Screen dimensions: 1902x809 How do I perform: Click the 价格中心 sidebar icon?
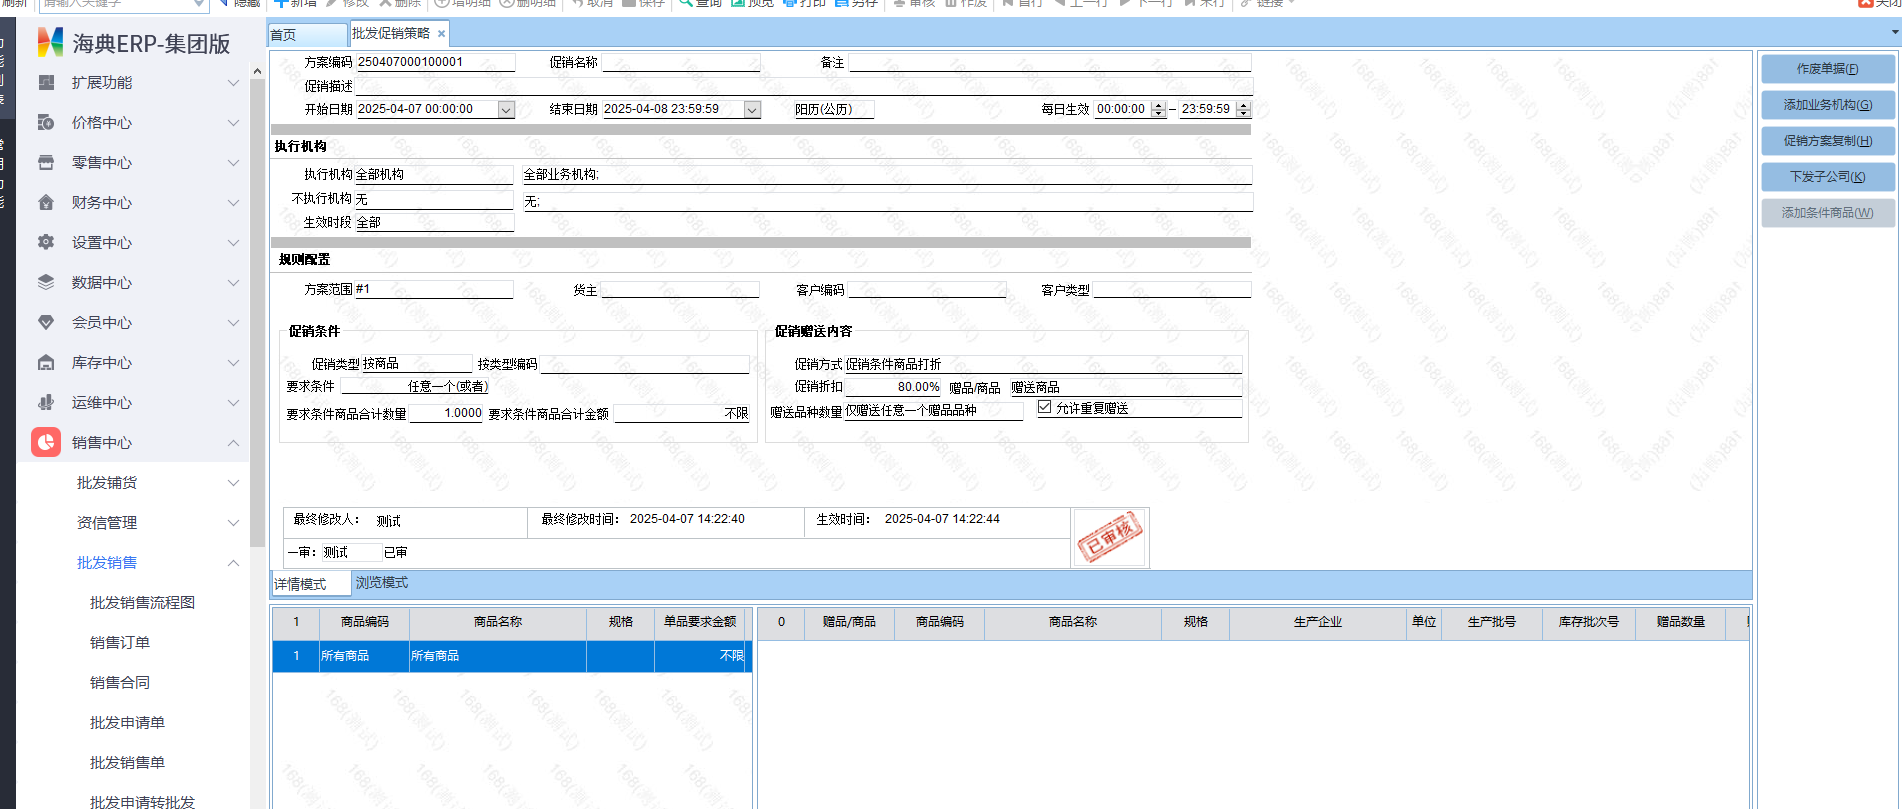[46, 123]
